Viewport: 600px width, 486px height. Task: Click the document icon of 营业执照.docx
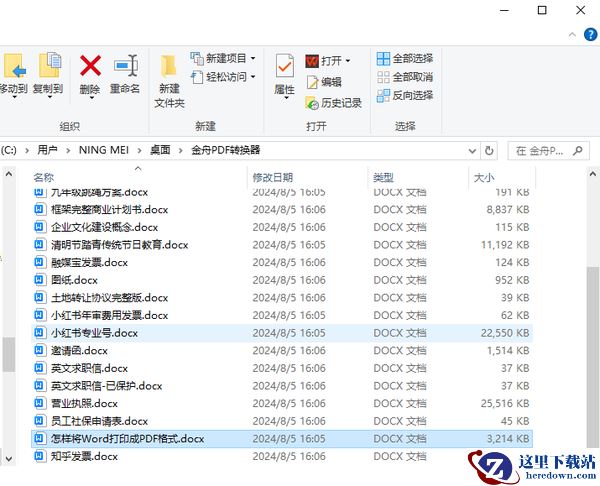tap(39, 403)
